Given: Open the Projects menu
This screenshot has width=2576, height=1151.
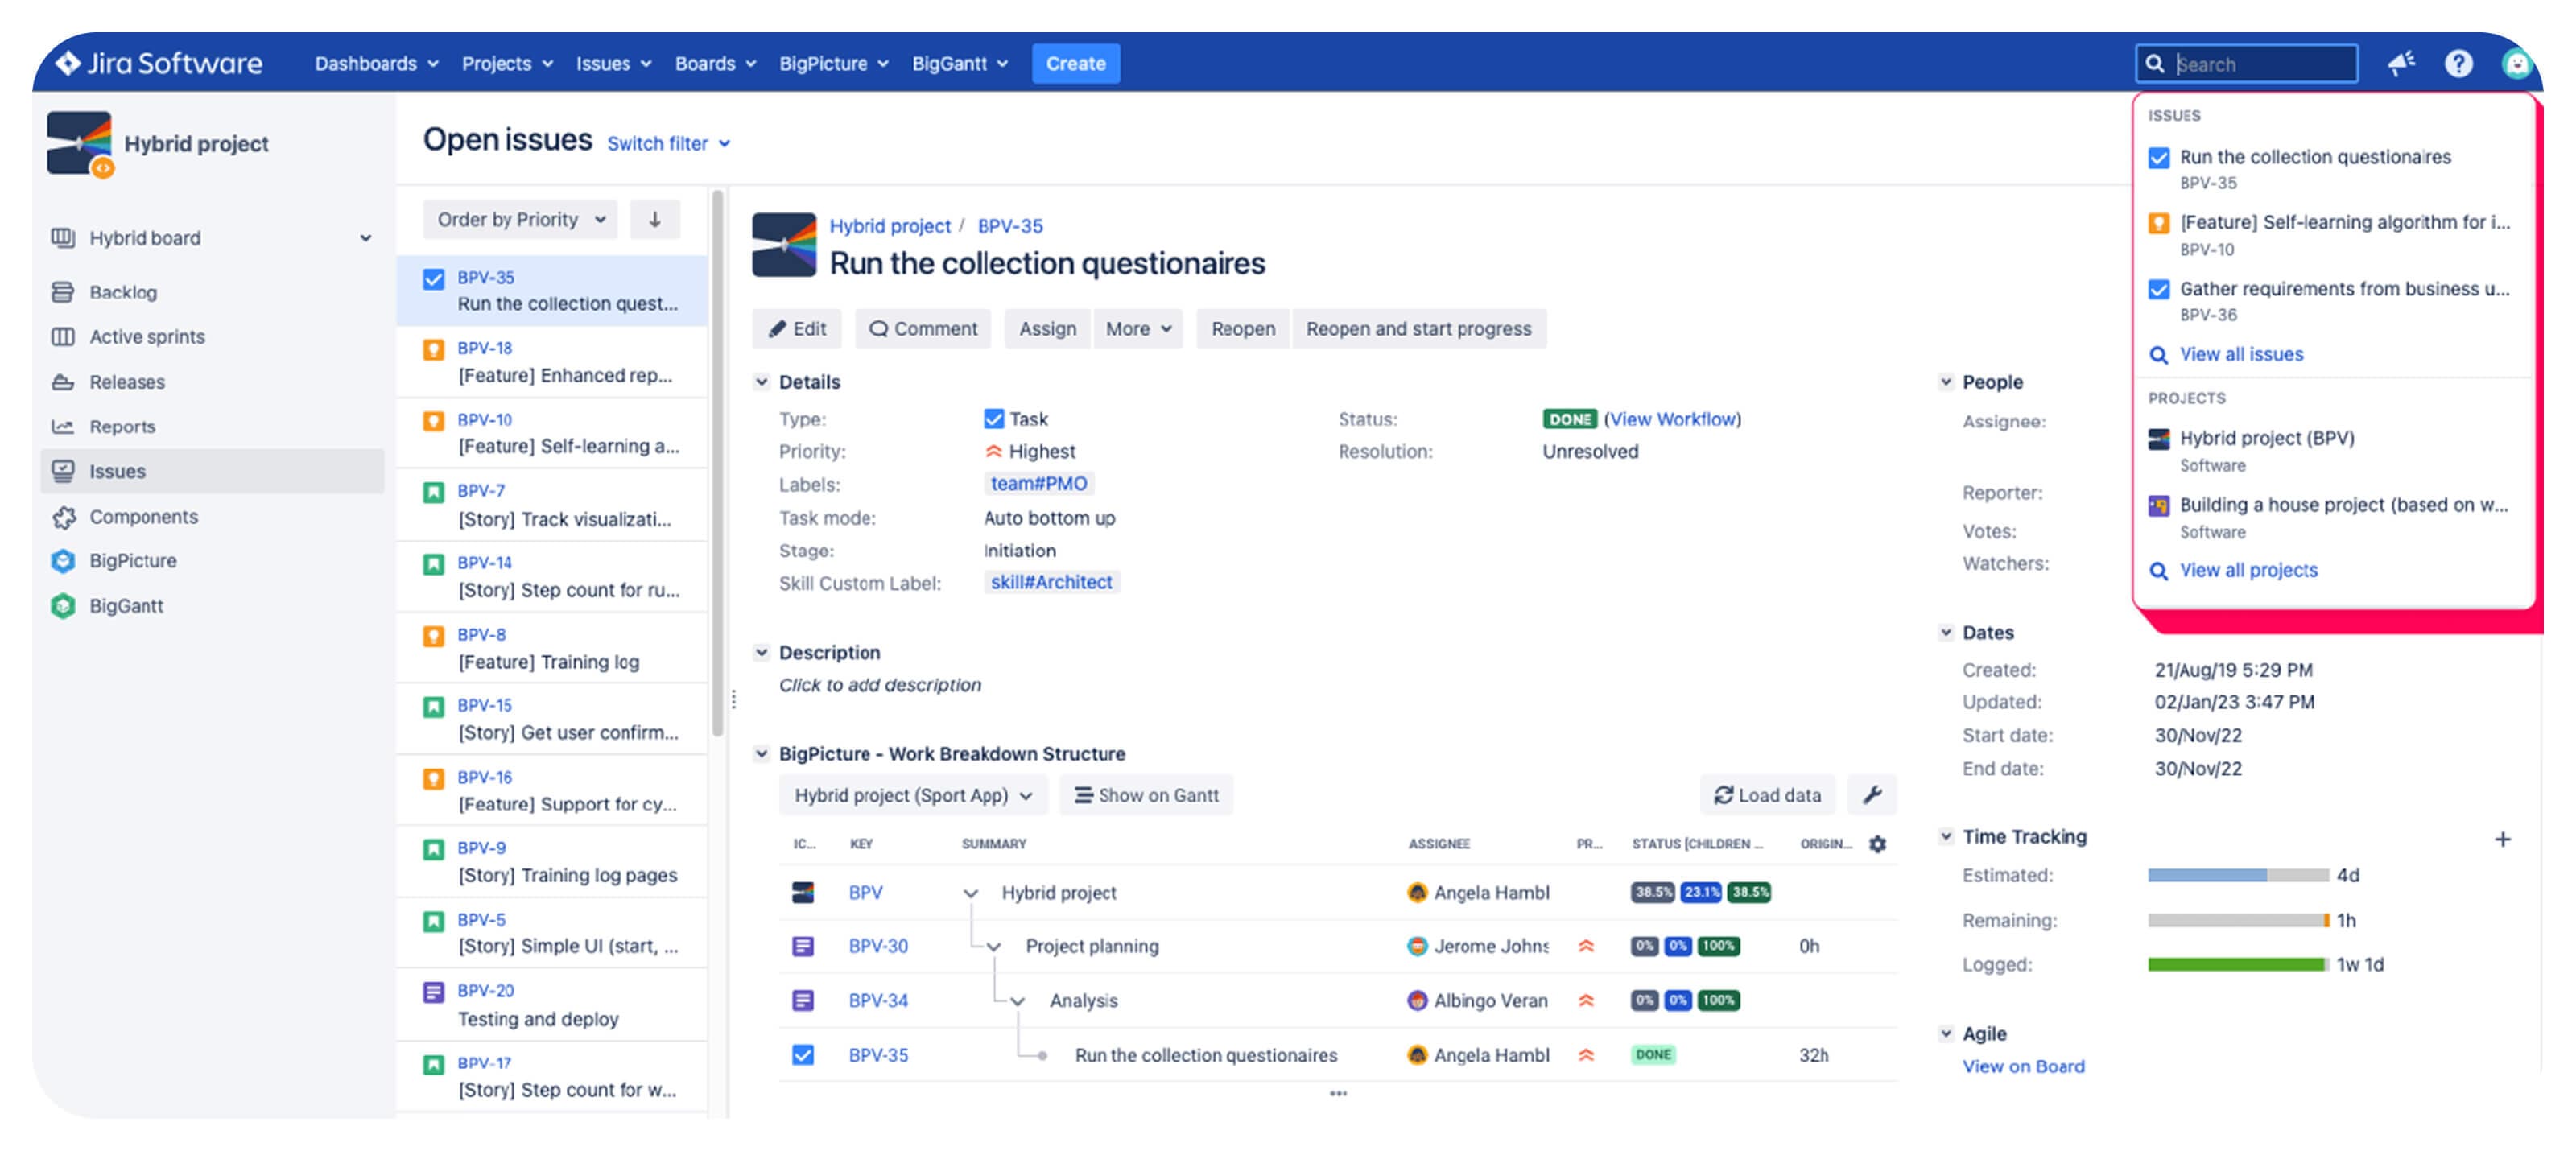Looking at the screenshot, I should (506, 63).
